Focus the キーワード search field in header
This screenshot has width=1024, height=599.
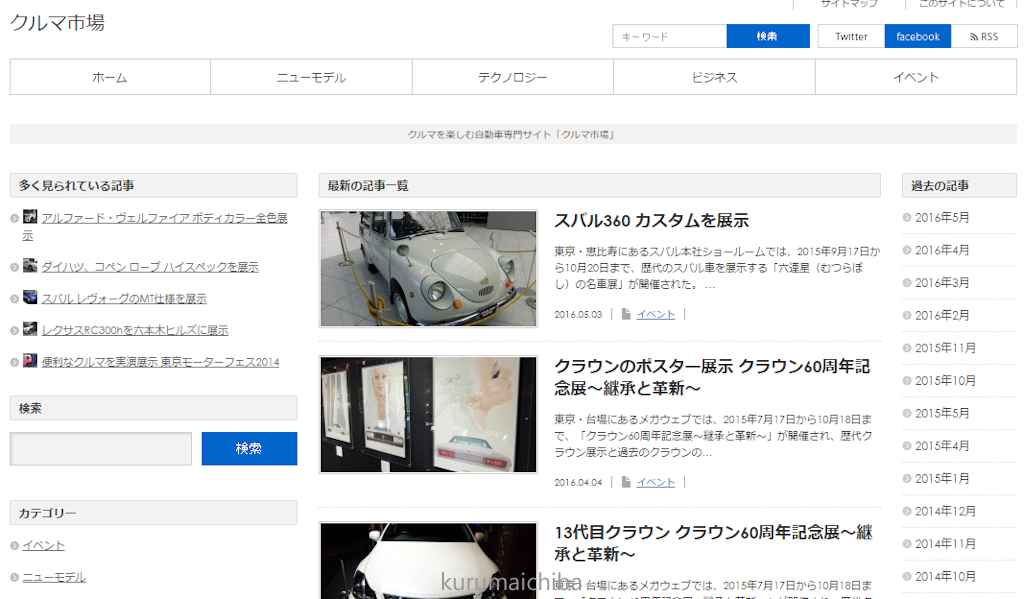669,37
